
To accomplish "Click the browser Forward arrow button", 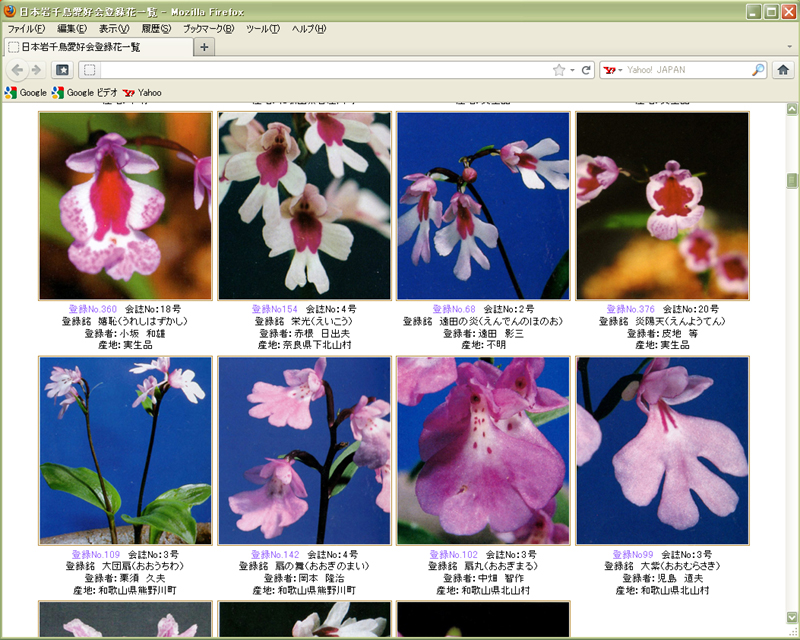I will point(36,70).
